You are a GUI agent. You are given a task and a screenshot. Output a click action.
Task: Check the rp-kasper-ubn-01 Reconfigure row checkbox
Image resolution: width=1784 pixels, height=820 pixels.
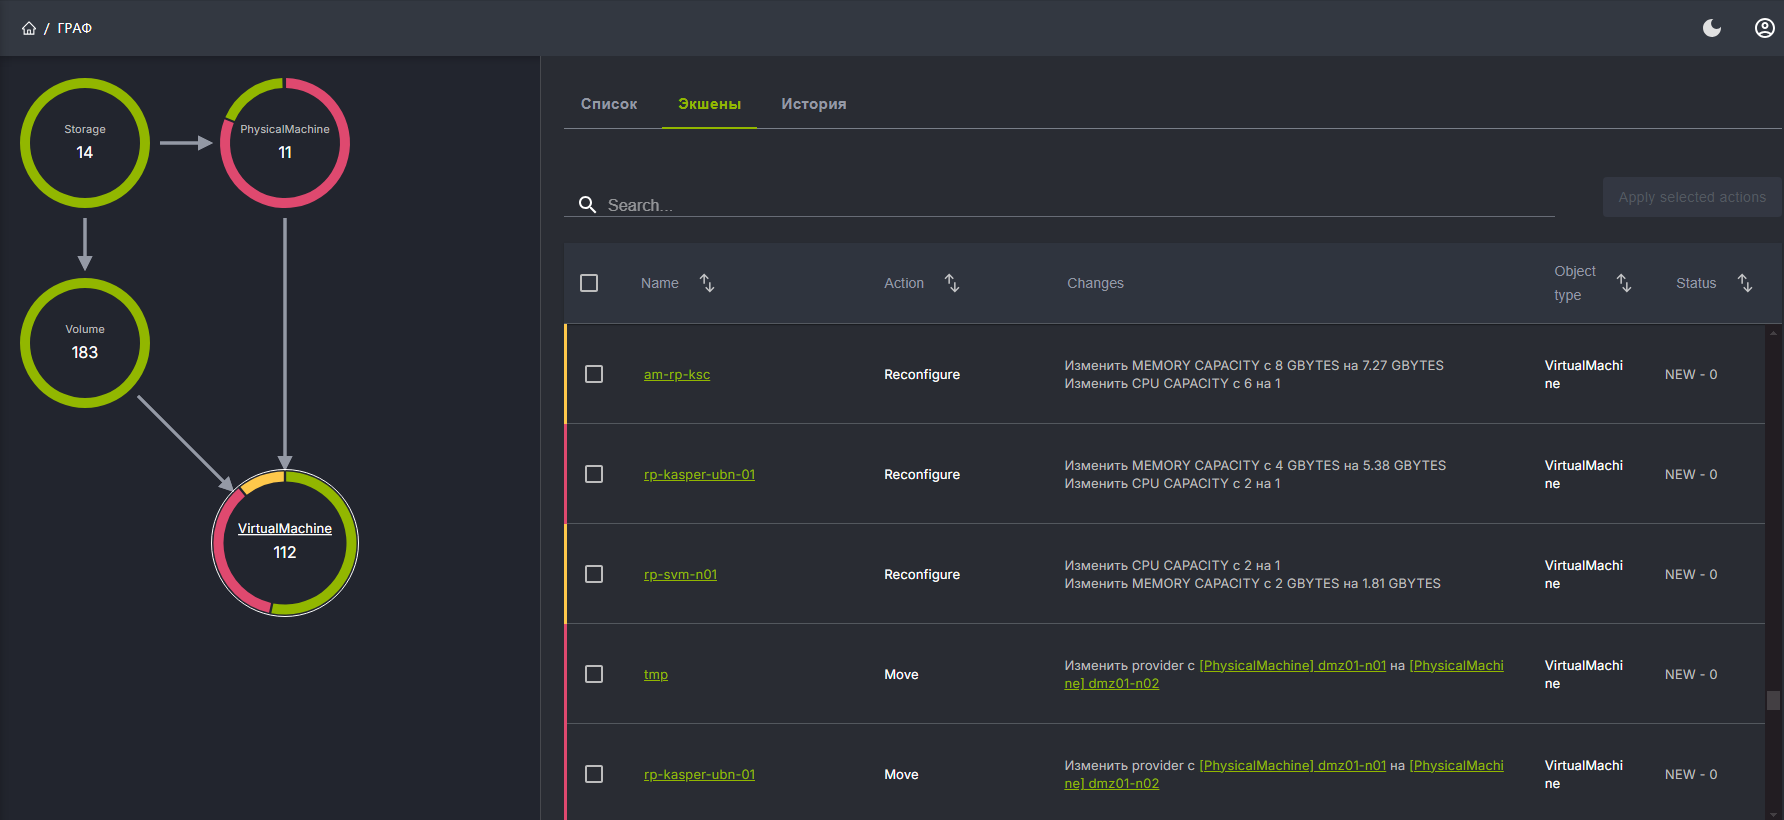[x=594, y=474]
